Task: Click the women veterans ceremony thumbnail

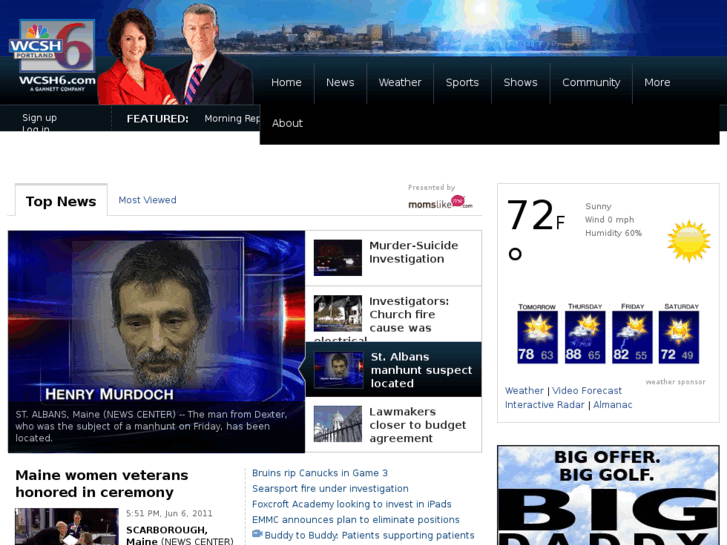Action: point(67,526)
